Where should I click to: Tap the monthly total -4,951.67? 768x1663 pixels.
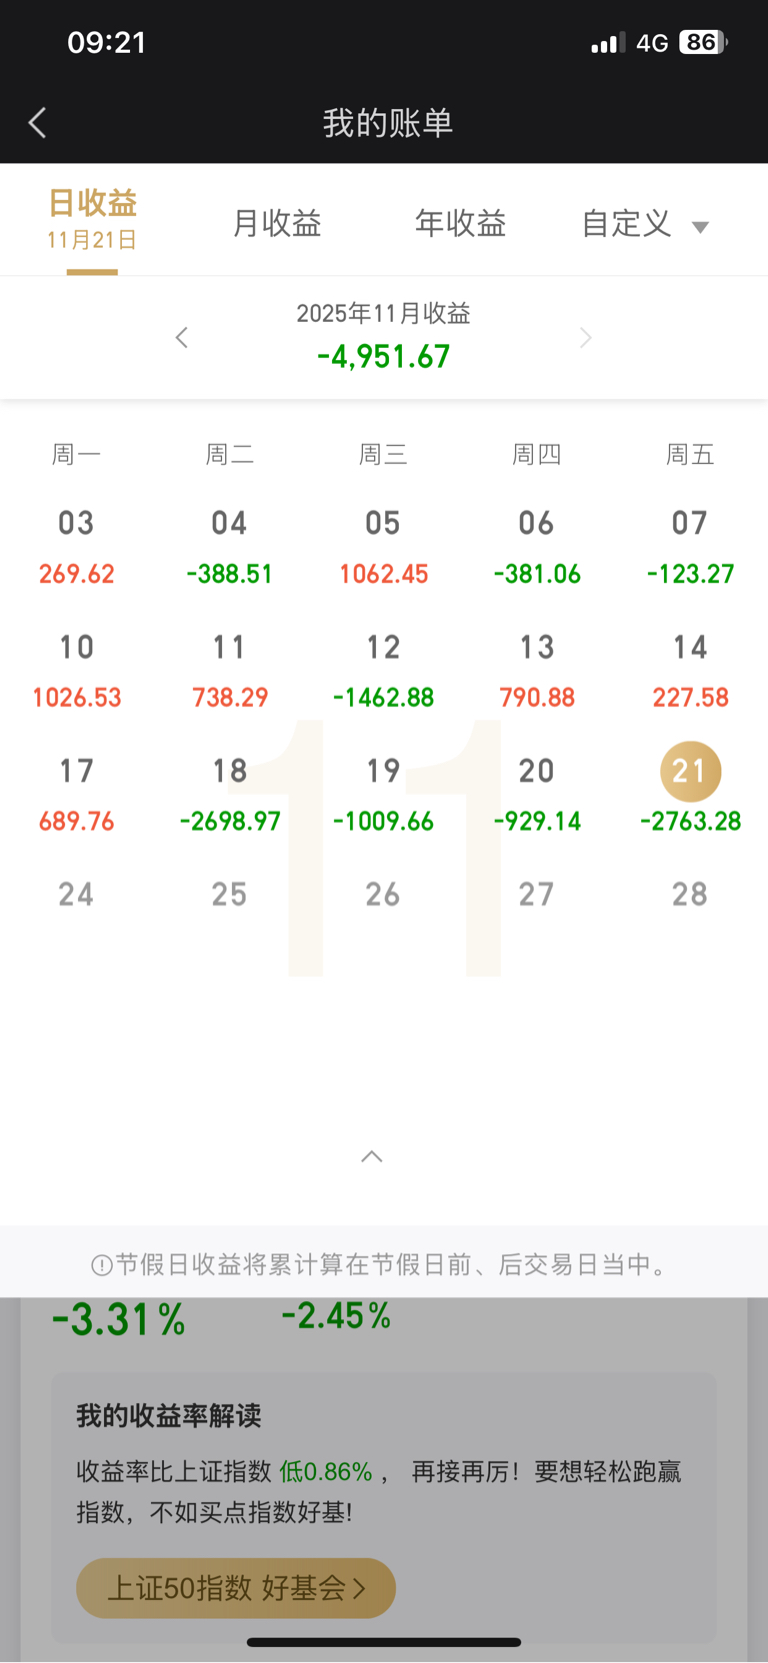click(384, 356)
